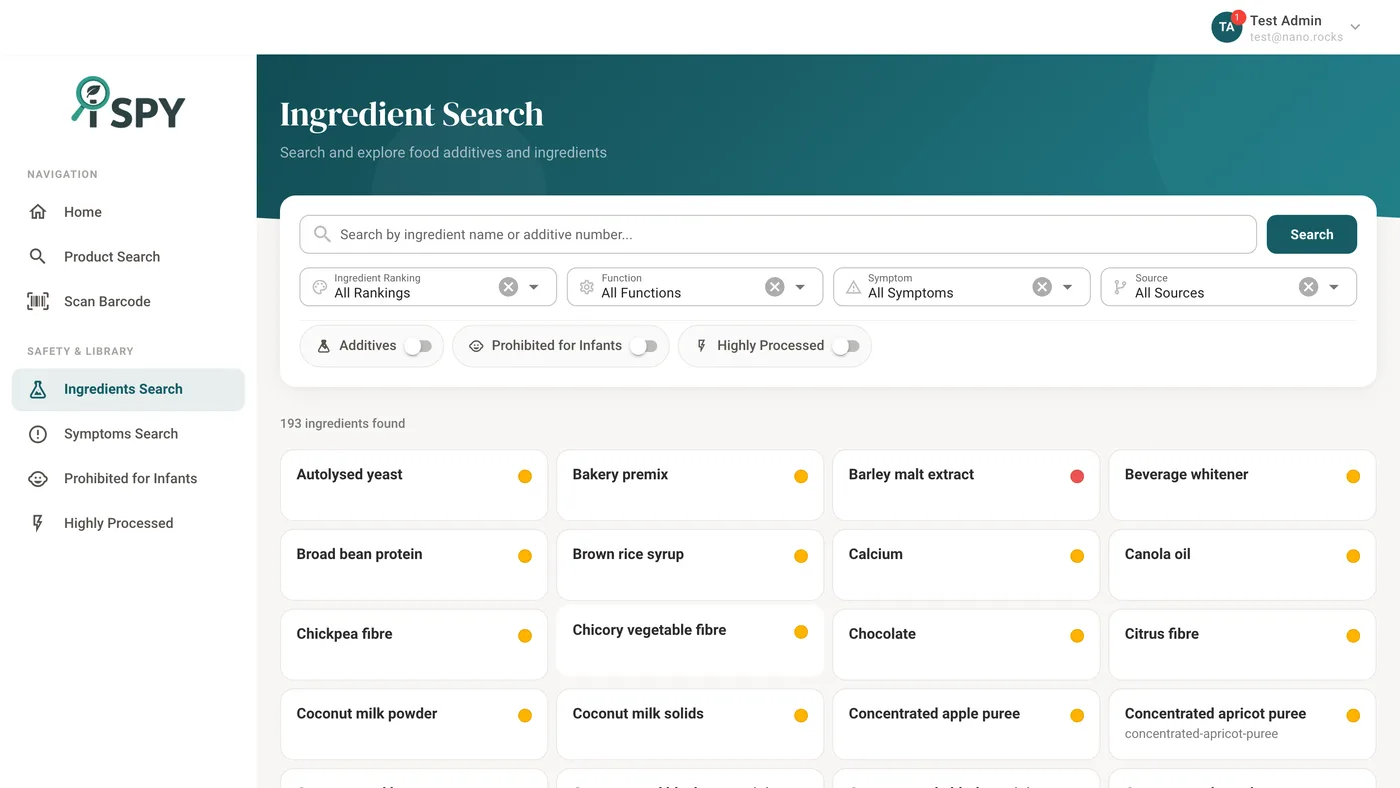This screenshot has height=788, width=1400.
Task: Select the Chicory vegetable fibre card
Action: click(690, 640)
